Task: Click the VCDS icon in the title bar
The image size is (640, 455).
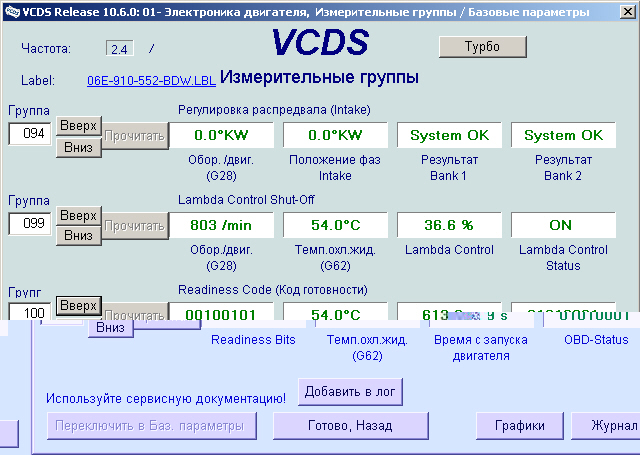Action: tap(12, 12)
